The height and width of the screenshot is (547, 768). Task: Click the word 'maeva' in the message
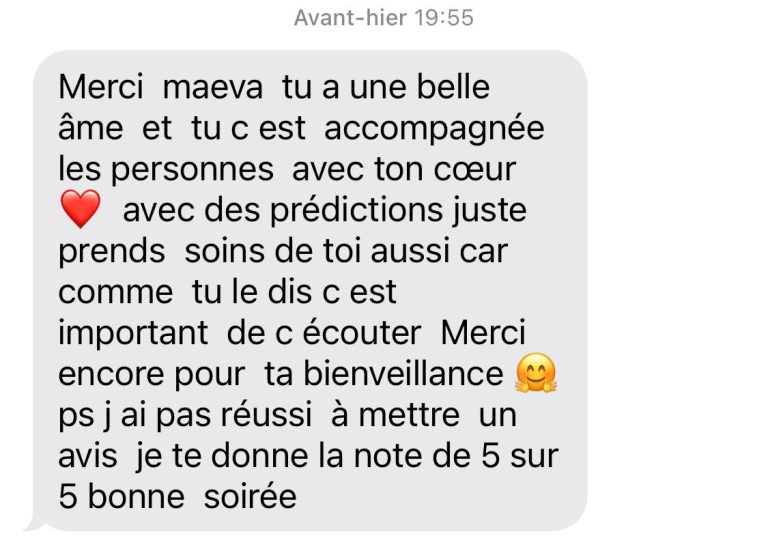tap(213, 88)
